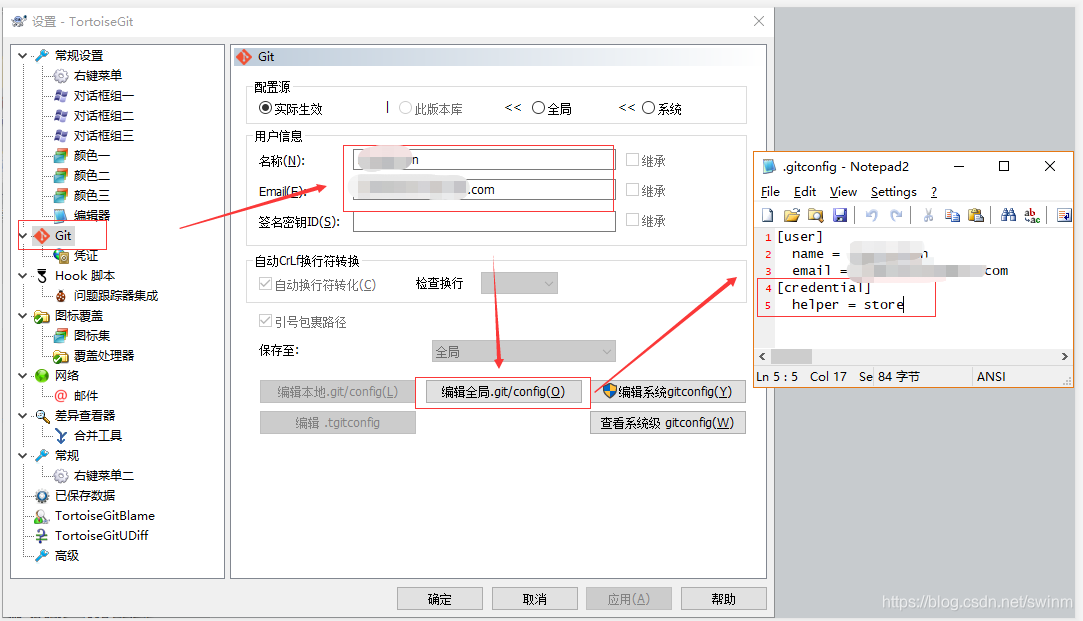Click the Replace abc icon in Notepad2
The height and width of the screenshot is (621, 1083).
point(1032,216)
